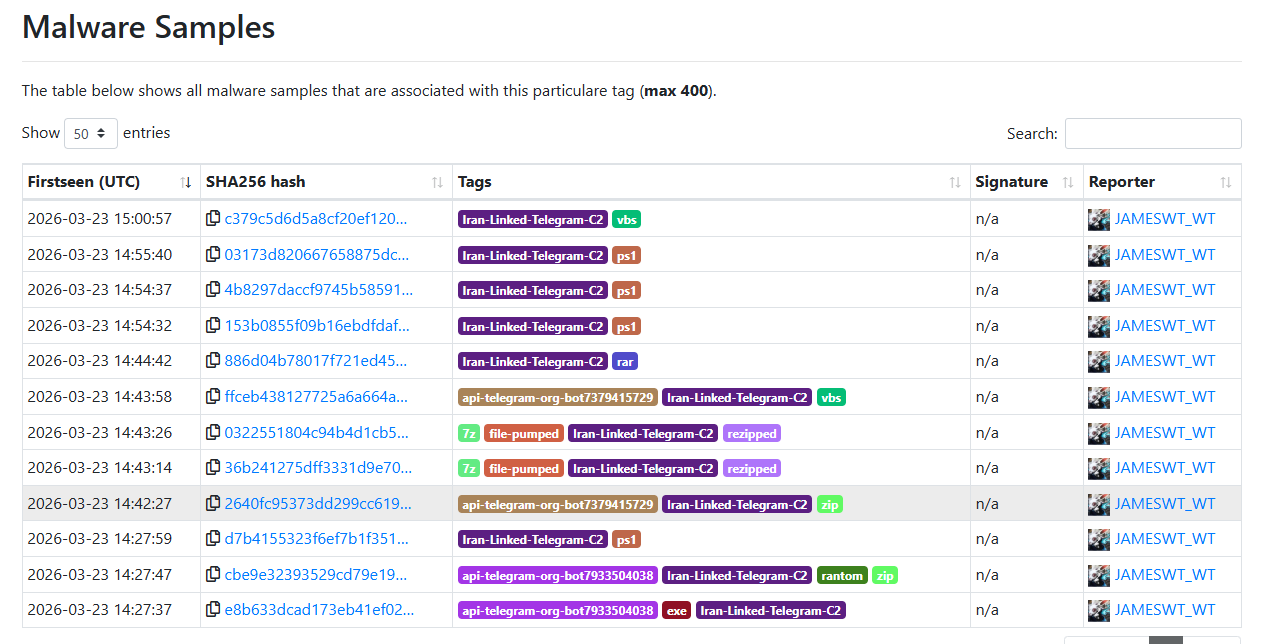Open sample hash e8b633dcad173eb41ef02...
1286x644 pixels.
pyautogui.click(x=319, y=610)
